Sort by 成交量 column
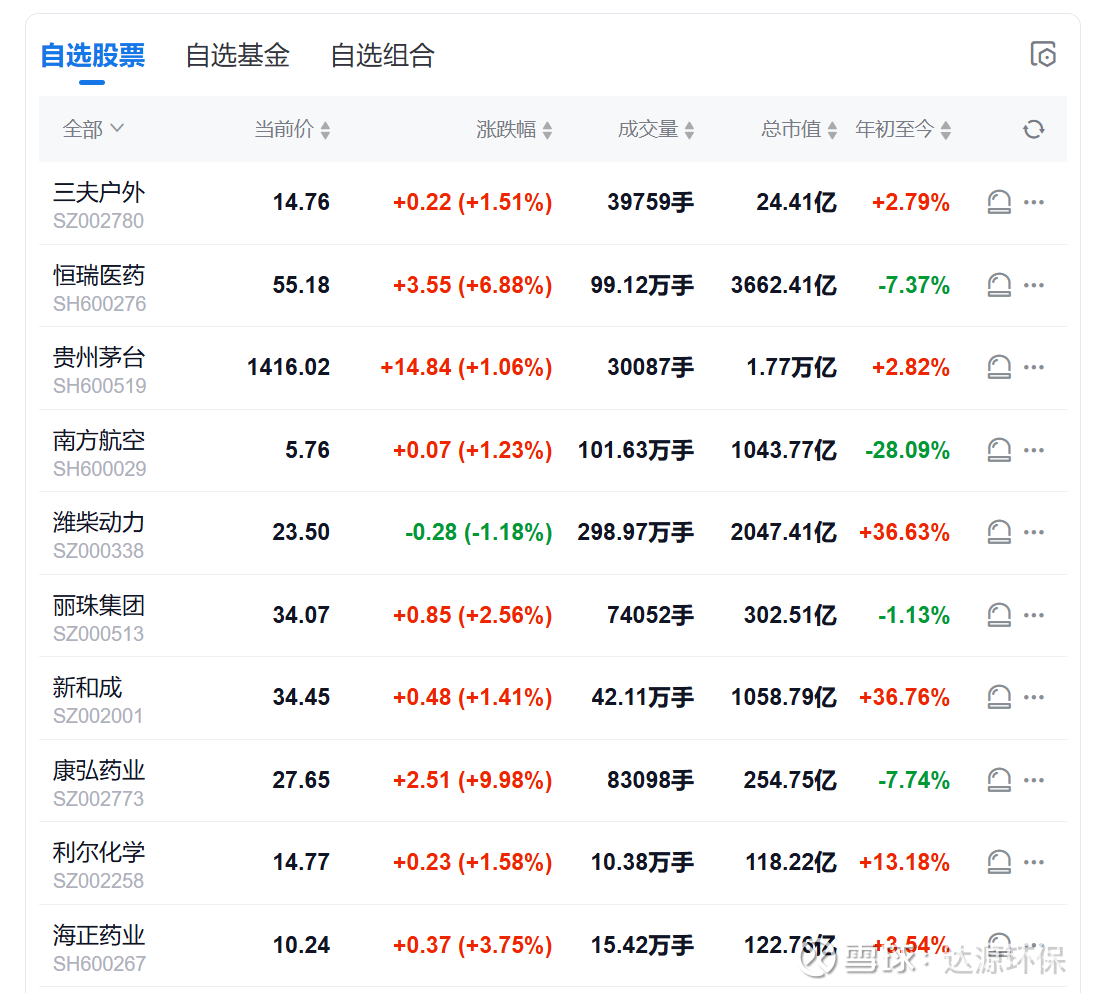This screenshot has width=1098, height=993. [x=656, y=130]
